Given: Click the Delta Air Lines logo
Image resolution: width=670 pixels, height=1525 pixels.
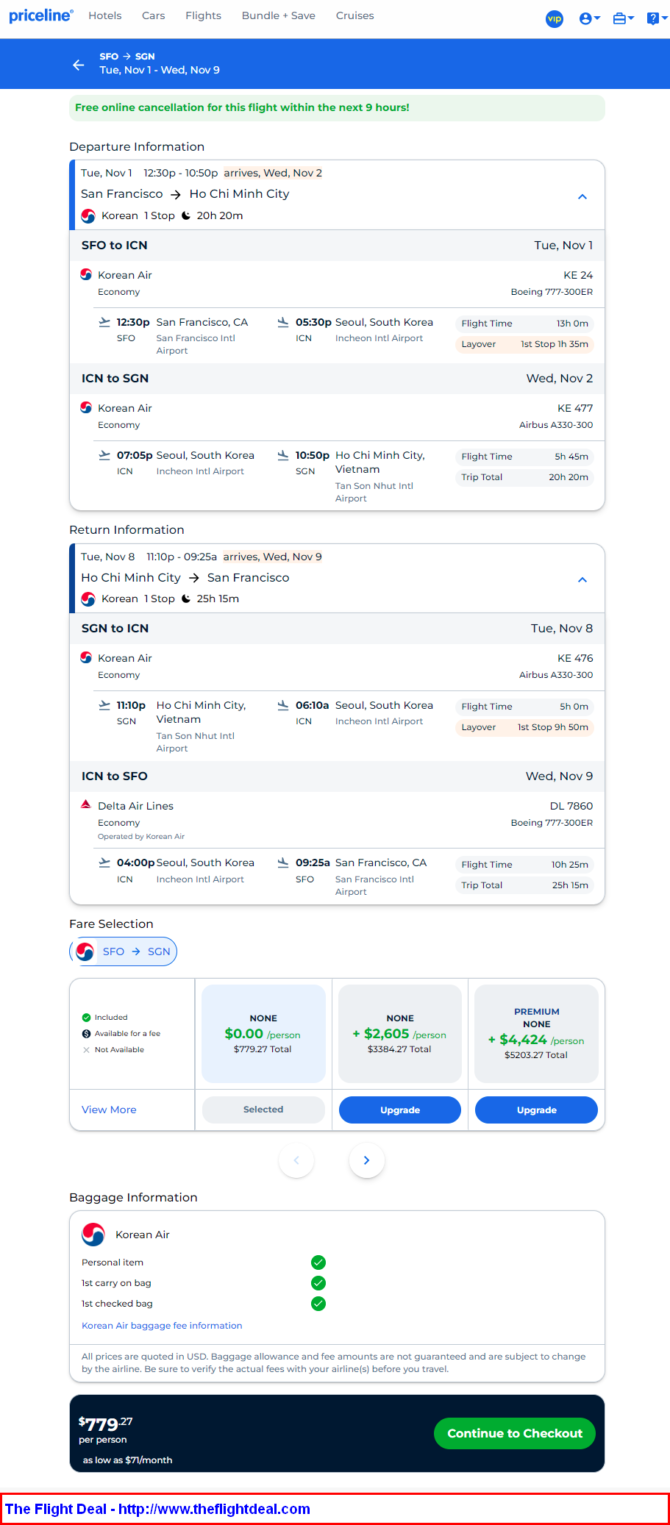Looking at the screenshot, I should click(86, 805).
